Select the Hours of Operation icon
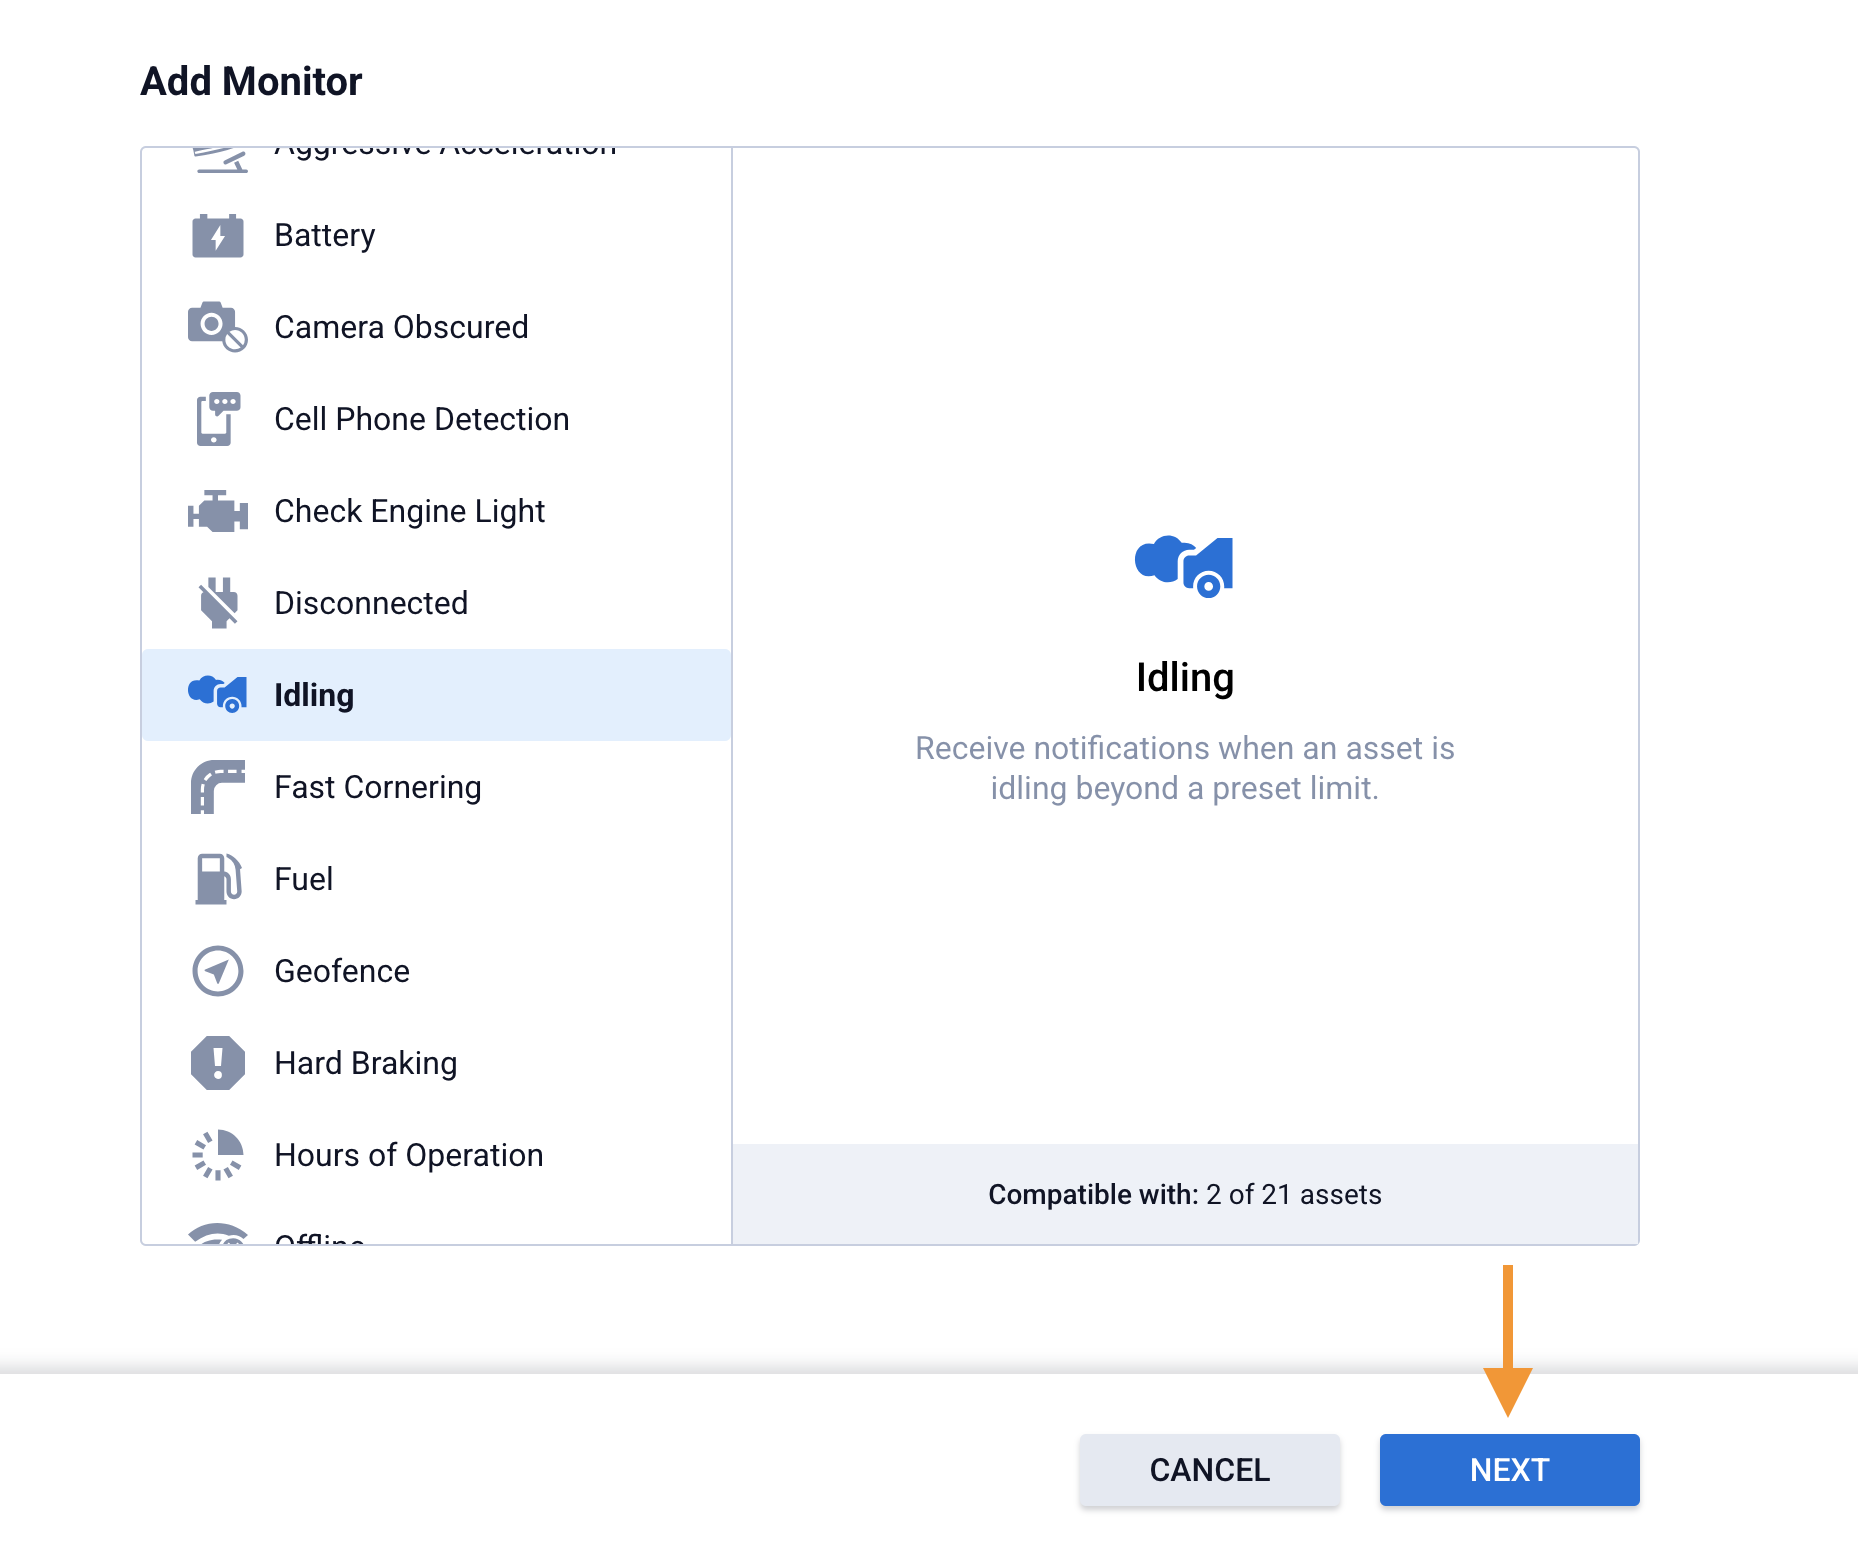1858x1550 pixels. [217, 1155]
